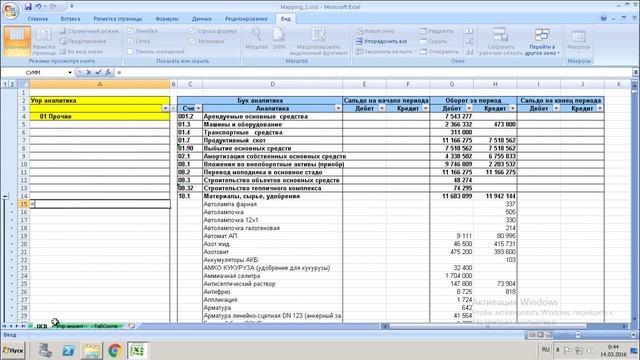
Task: Click View Side by Side icon
Action: click(469, 31)
